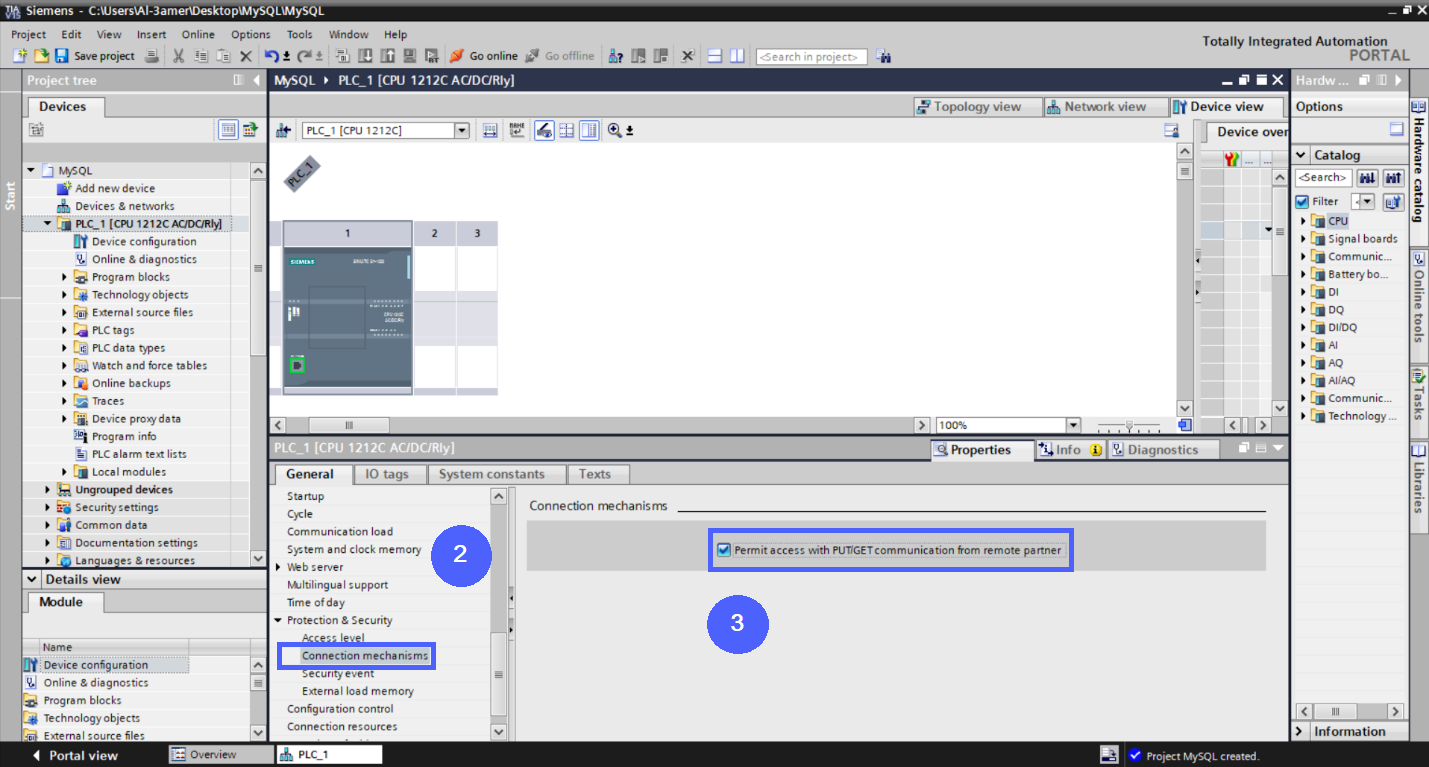Click the Search in project field
Image resolution: width=1429 pixels, height=767 pixels.
811,57
